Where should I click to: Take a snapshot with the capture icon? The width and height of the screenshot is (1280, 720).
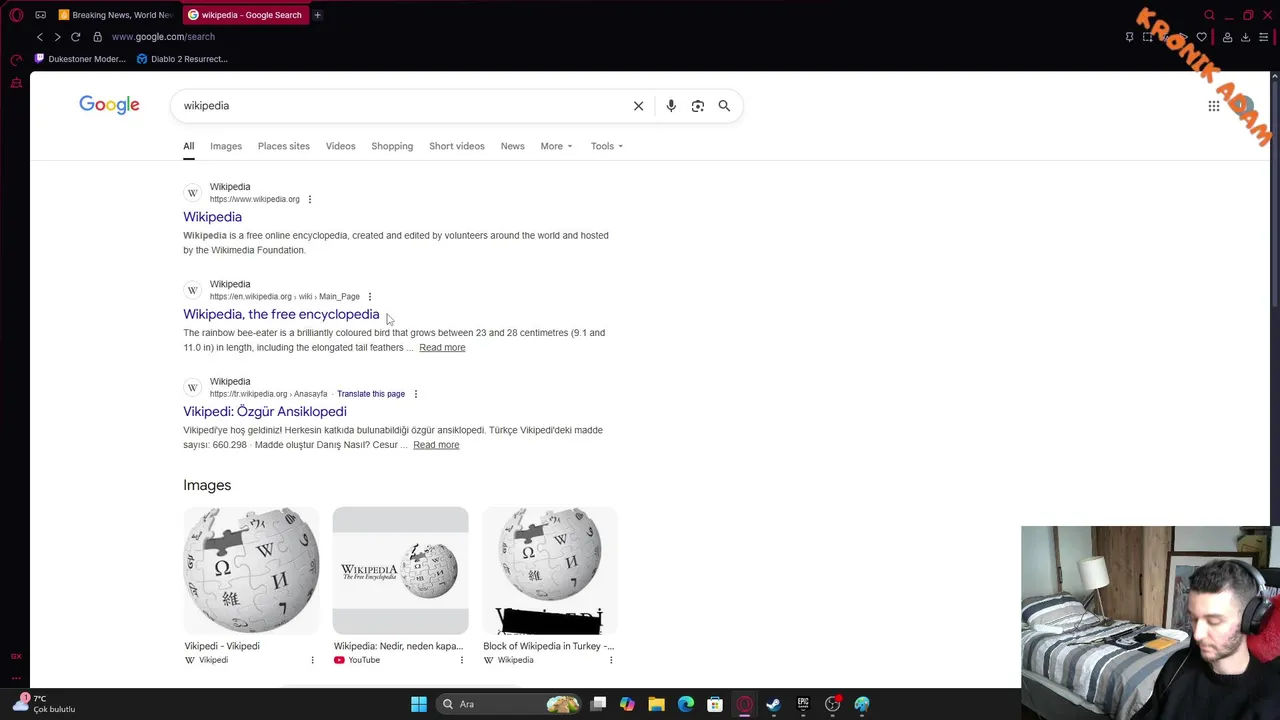pos(1148,37)
